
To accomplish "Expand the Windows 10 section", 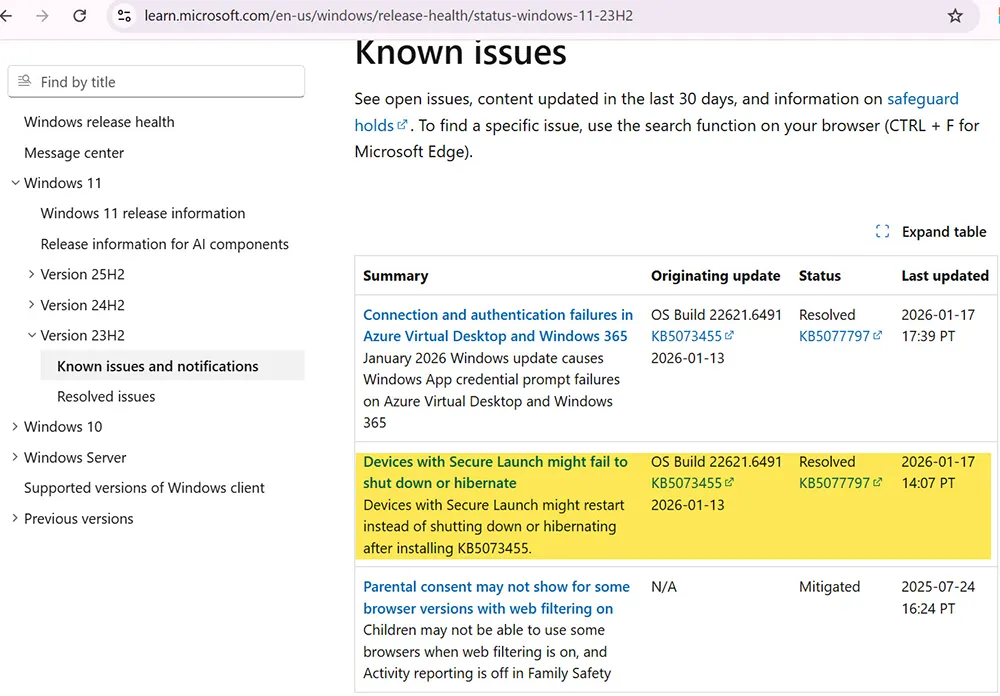I will tap(14, 426).
